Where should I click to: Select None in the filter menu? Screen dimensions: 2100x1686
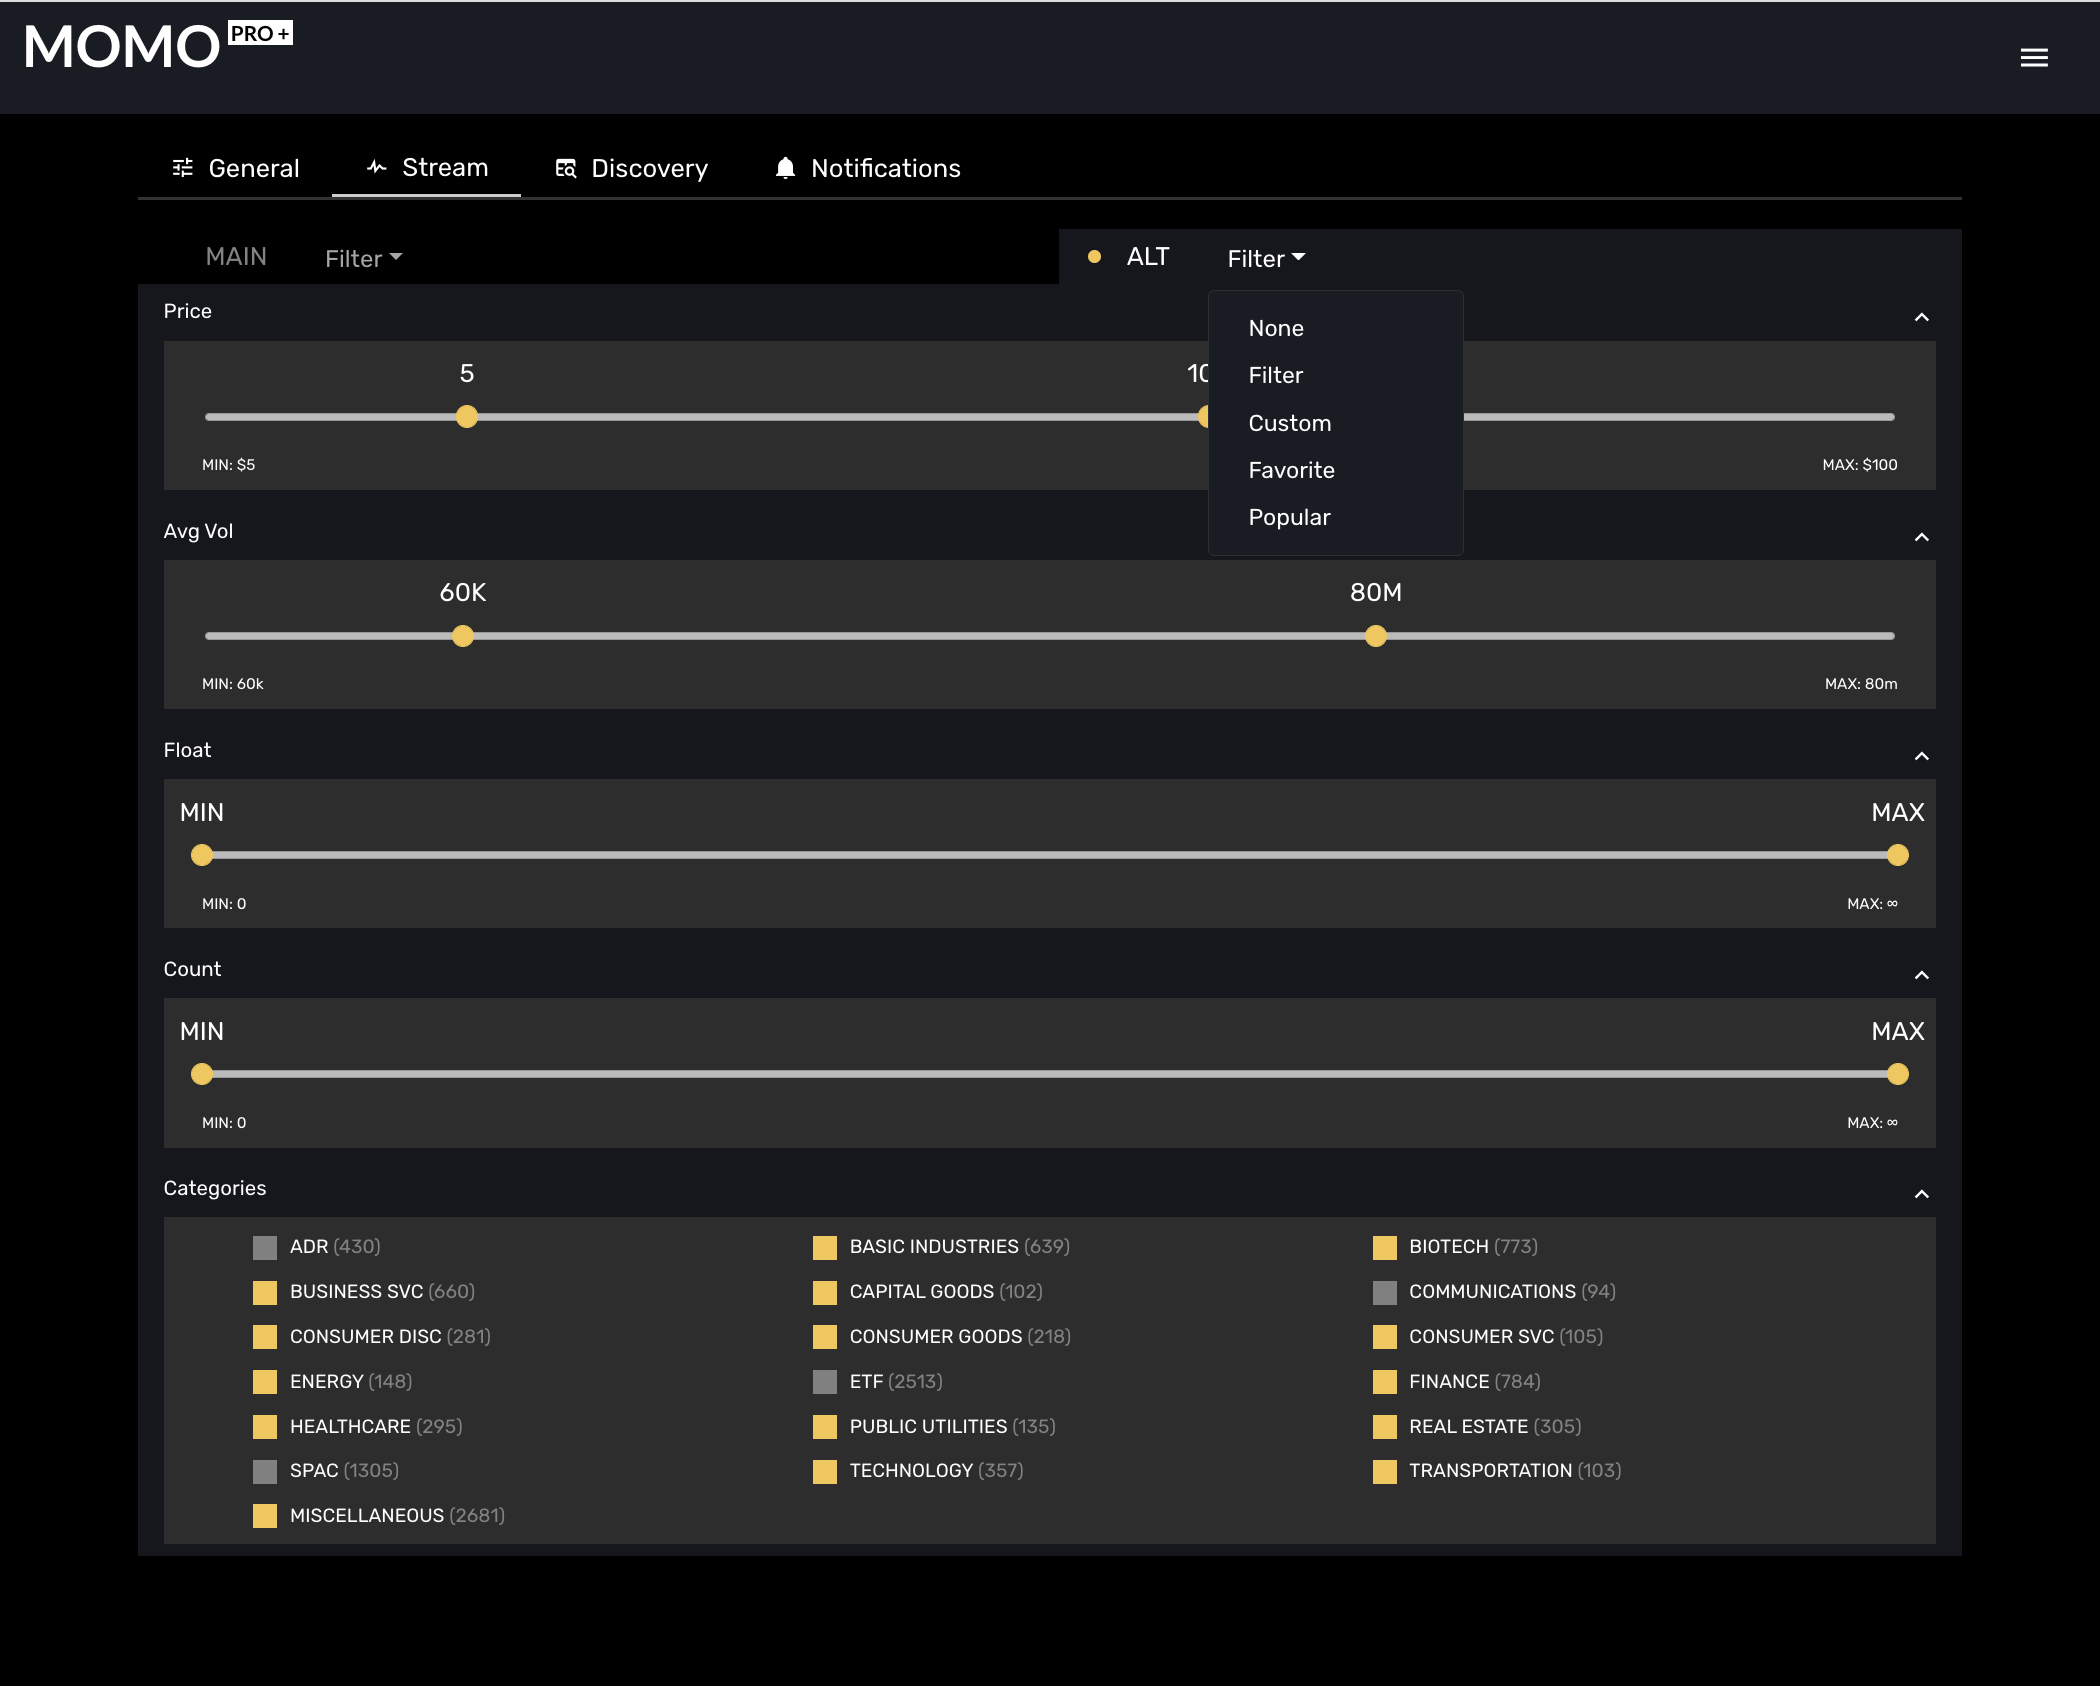pos(1276,328)
